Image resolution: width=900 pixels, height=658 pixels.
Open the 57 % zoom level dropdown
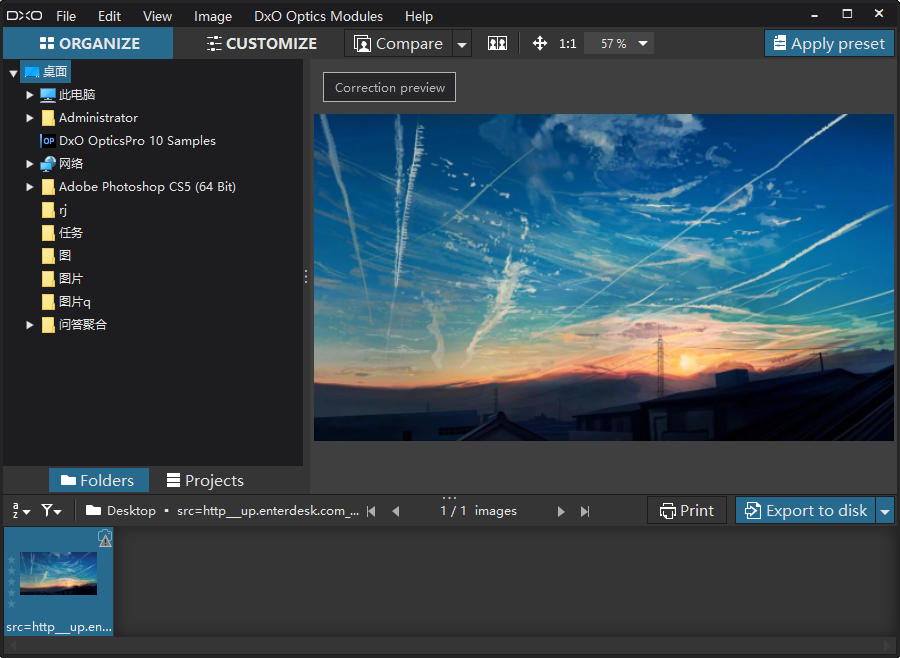(x=643, y=44)
